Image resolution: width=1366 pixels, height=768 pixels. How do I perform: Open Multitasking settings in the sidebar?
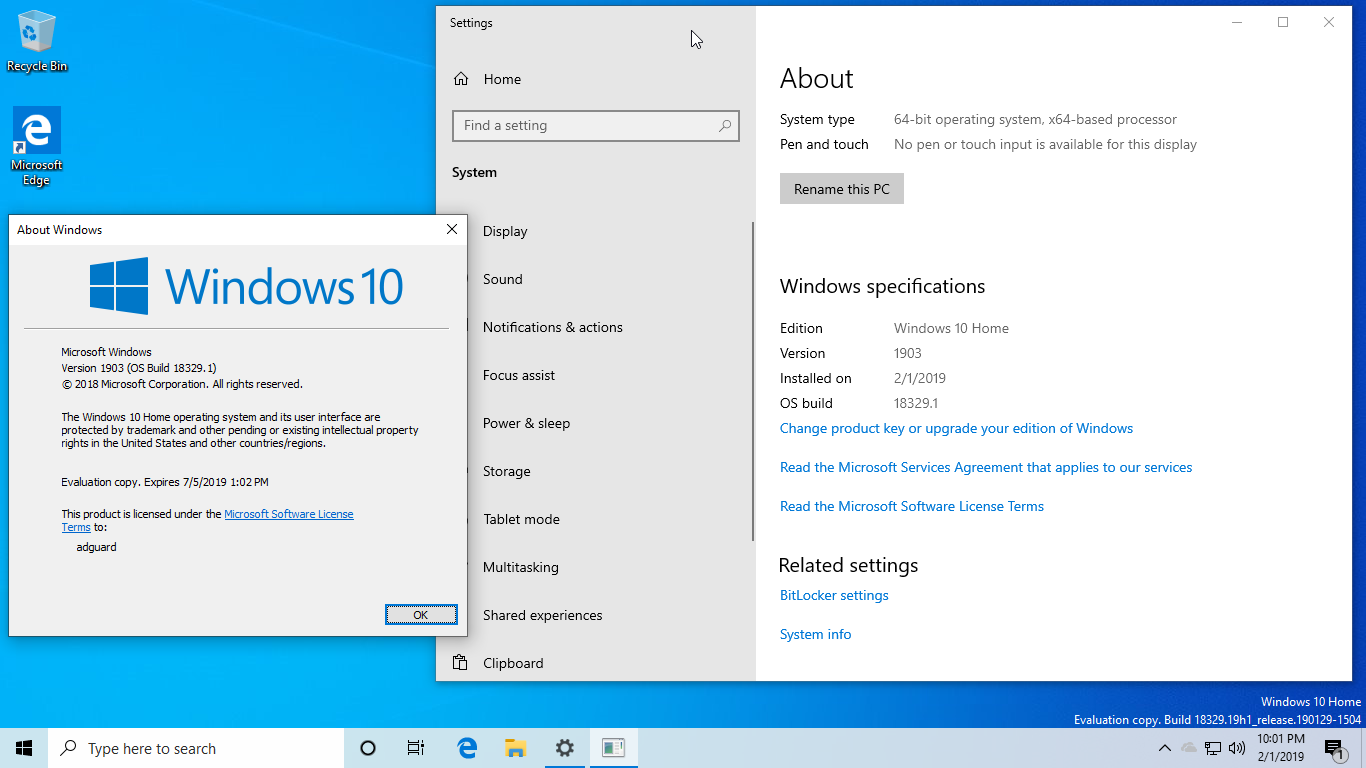pos(521,567)
